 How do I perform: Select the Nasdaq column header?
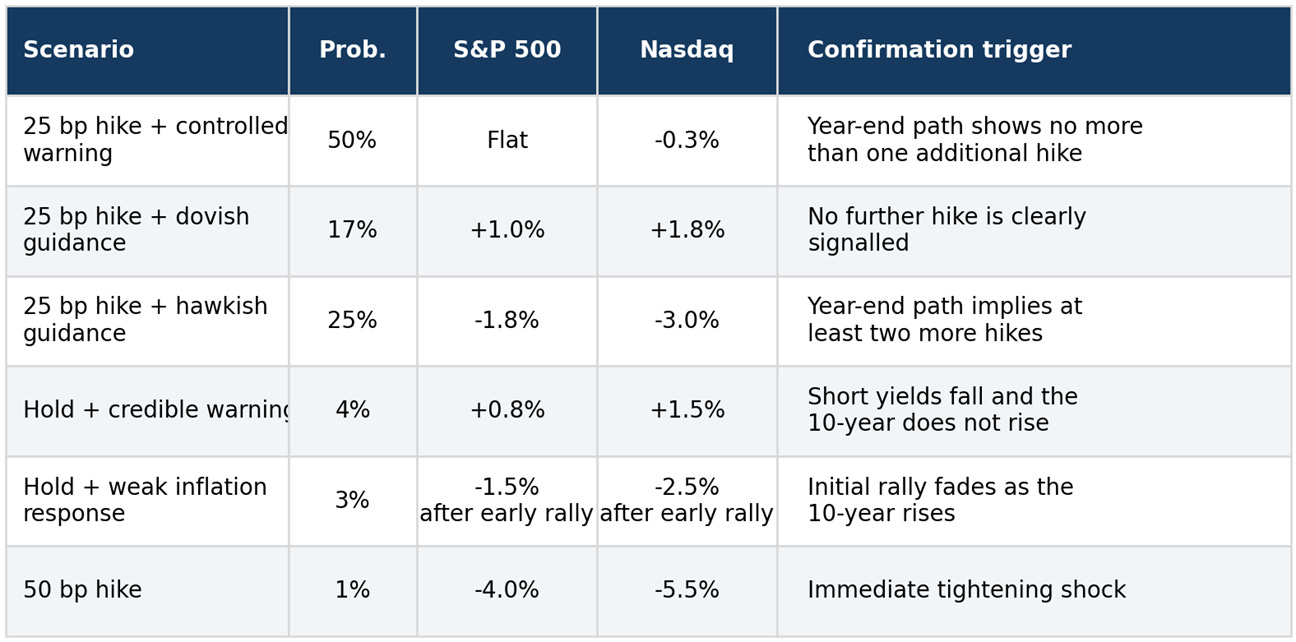pyautogui.click(x=687, y=51)
